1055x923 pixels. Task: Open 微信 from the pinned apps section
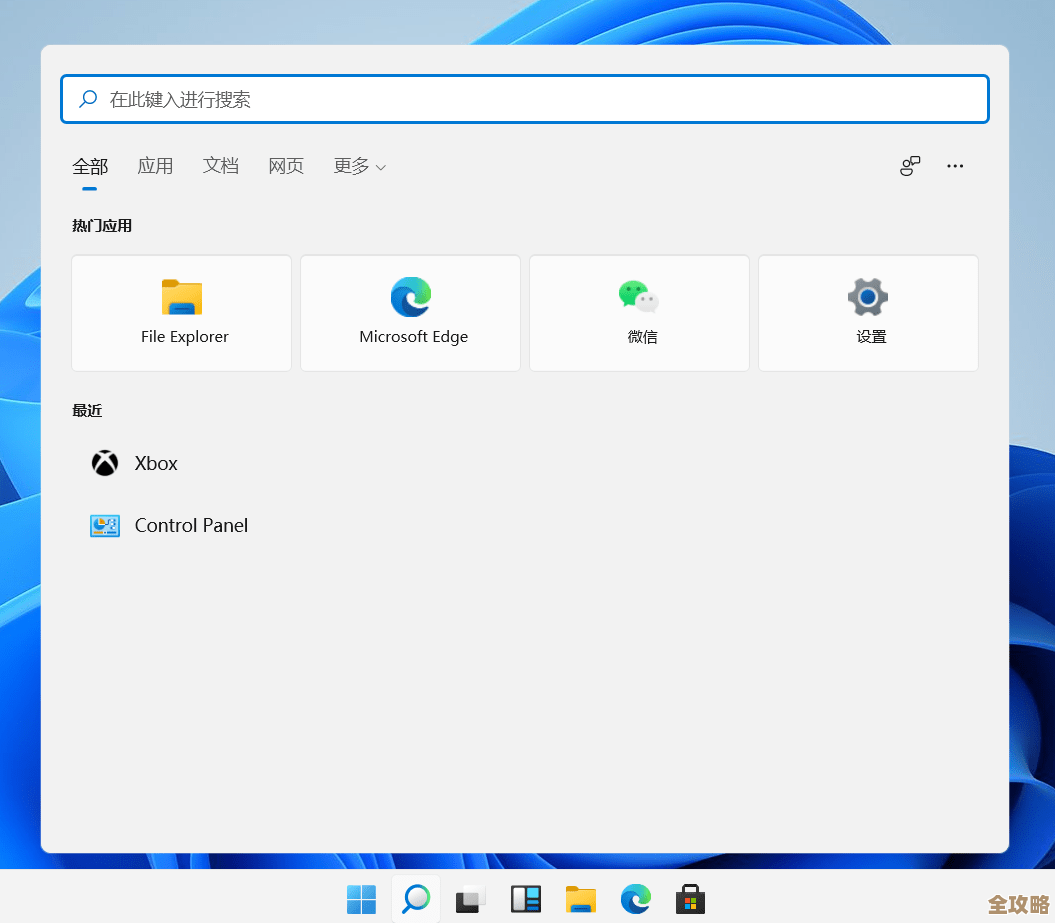click(639, 312)
